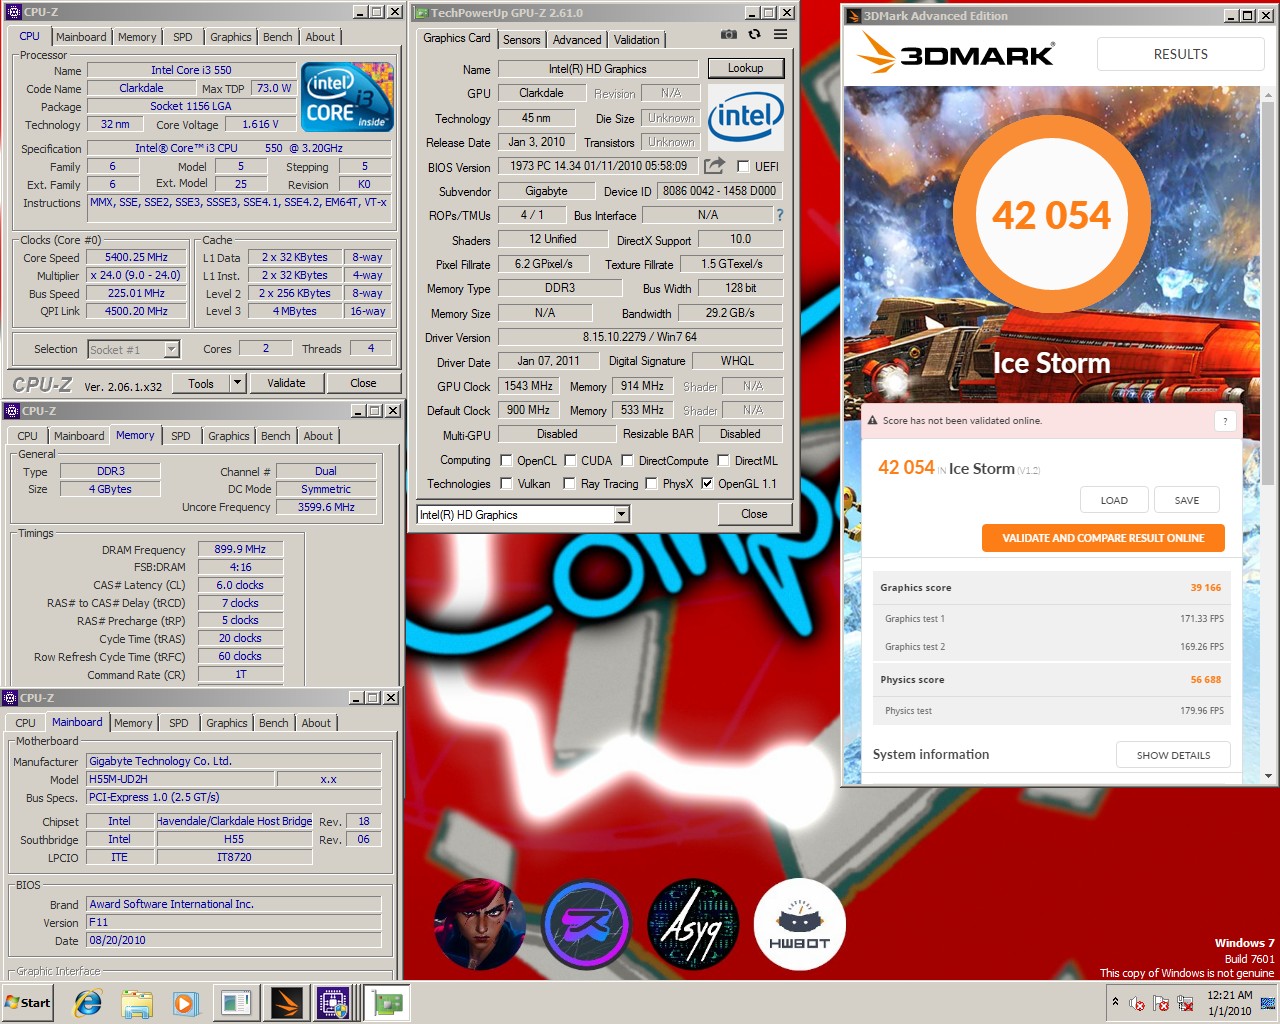
Task: Click 3DMark scrollbar down arrow
Action: click(x=1268, y=776)
